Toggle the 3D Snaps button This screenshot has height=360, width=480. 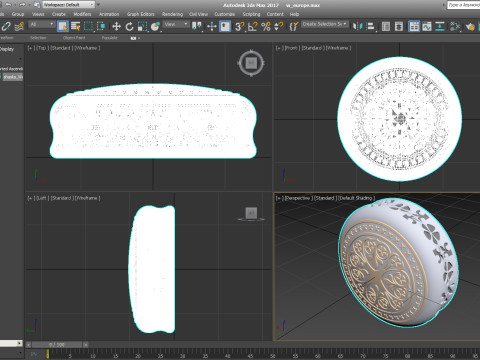[239, 26]
